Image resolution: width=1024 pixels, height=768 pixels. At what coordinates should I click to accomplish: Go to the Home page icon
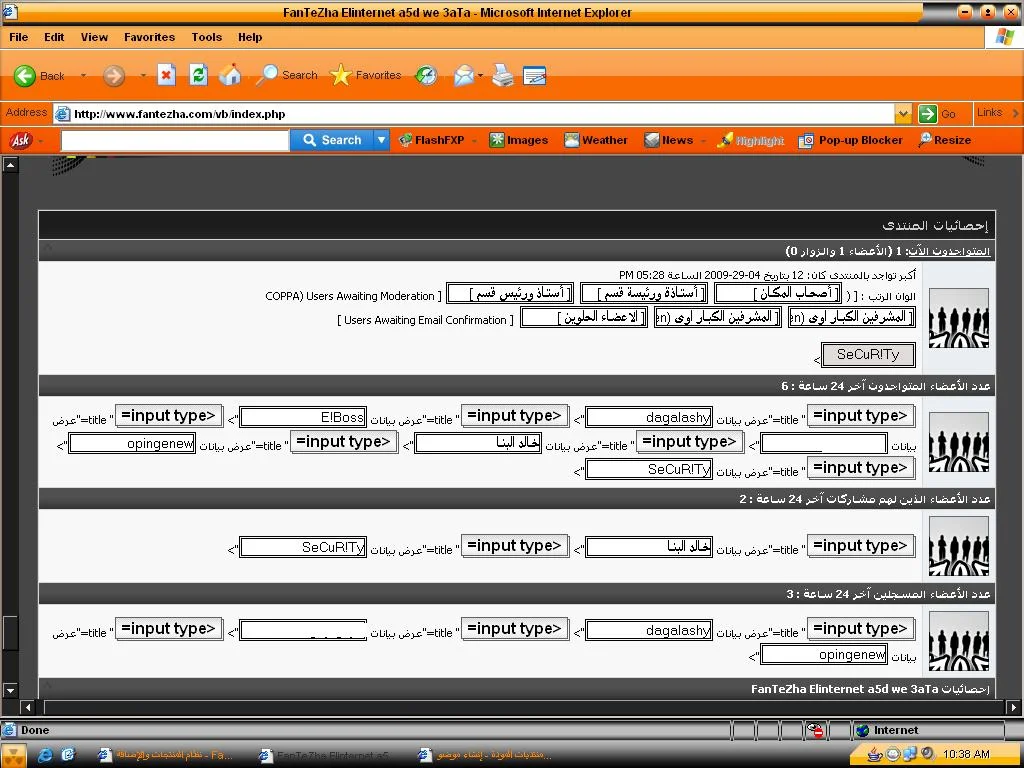point(230,76)
